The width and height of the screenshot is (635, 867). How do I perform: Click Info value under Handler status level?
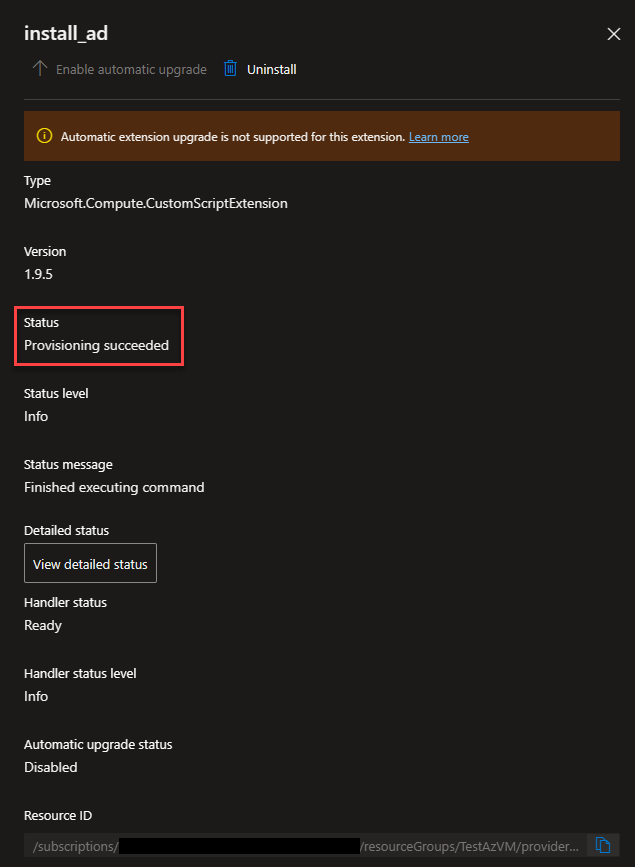pos(36,696)
